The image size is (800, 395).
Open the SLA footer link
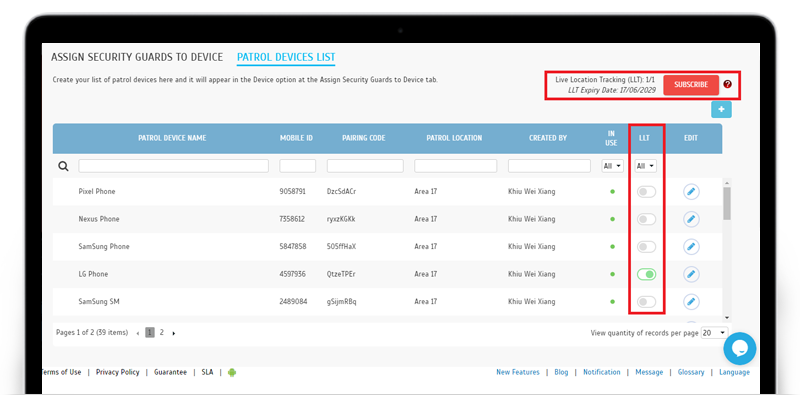click(207, 372)
